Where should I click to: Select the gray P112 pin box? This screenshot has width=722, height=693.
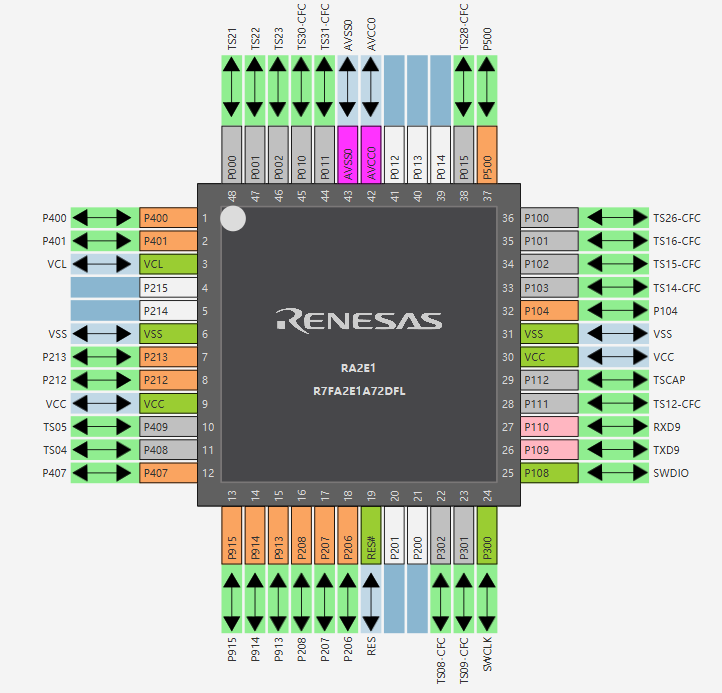click(550, 380)
